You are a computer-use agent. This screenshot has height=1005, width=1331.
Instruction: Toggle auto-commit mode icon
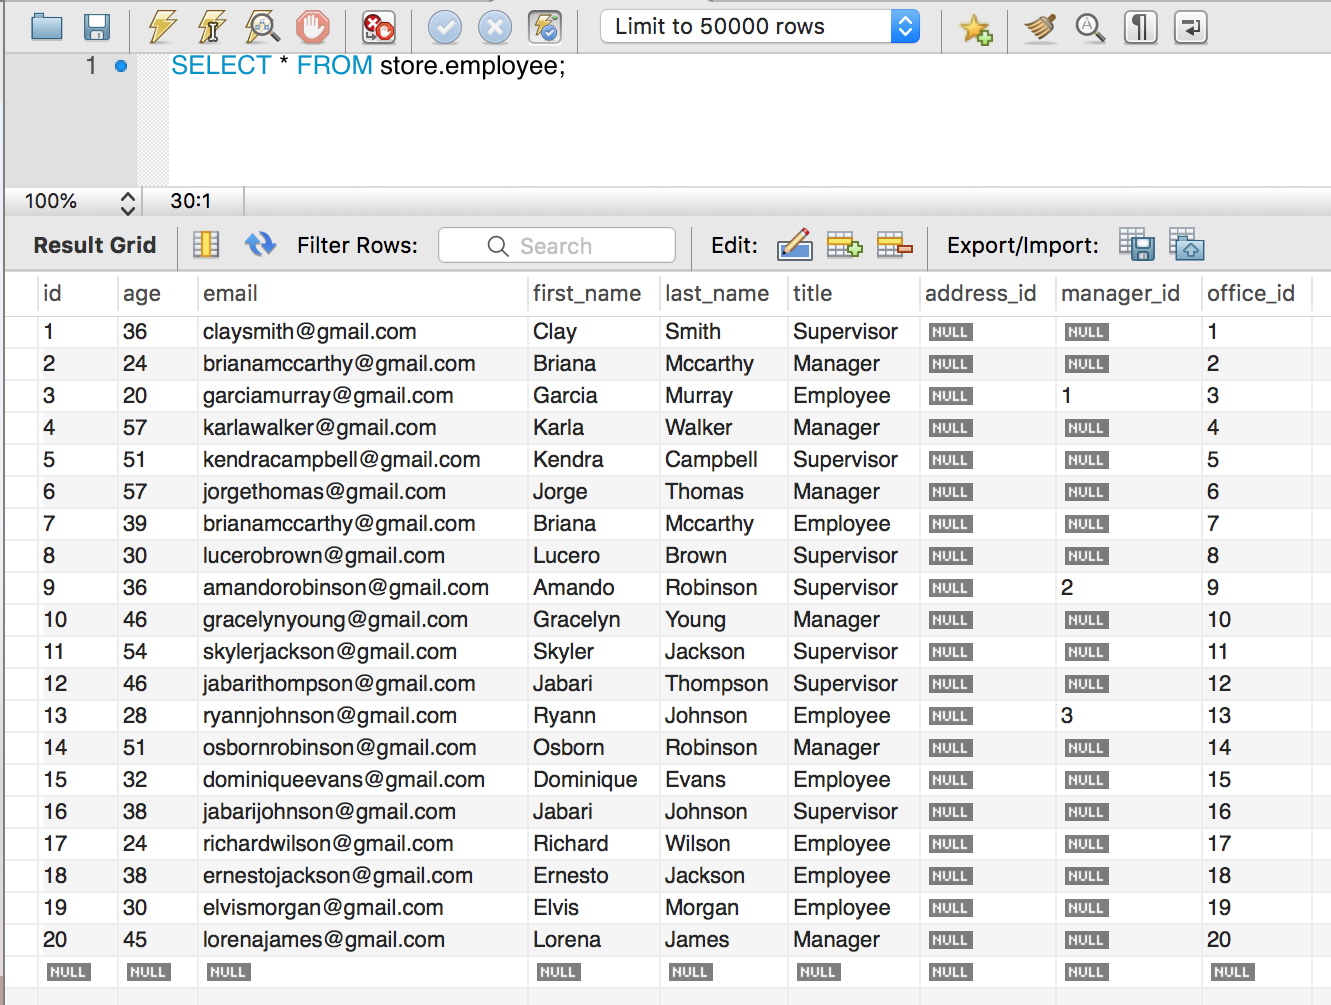(x=545, y=27)
